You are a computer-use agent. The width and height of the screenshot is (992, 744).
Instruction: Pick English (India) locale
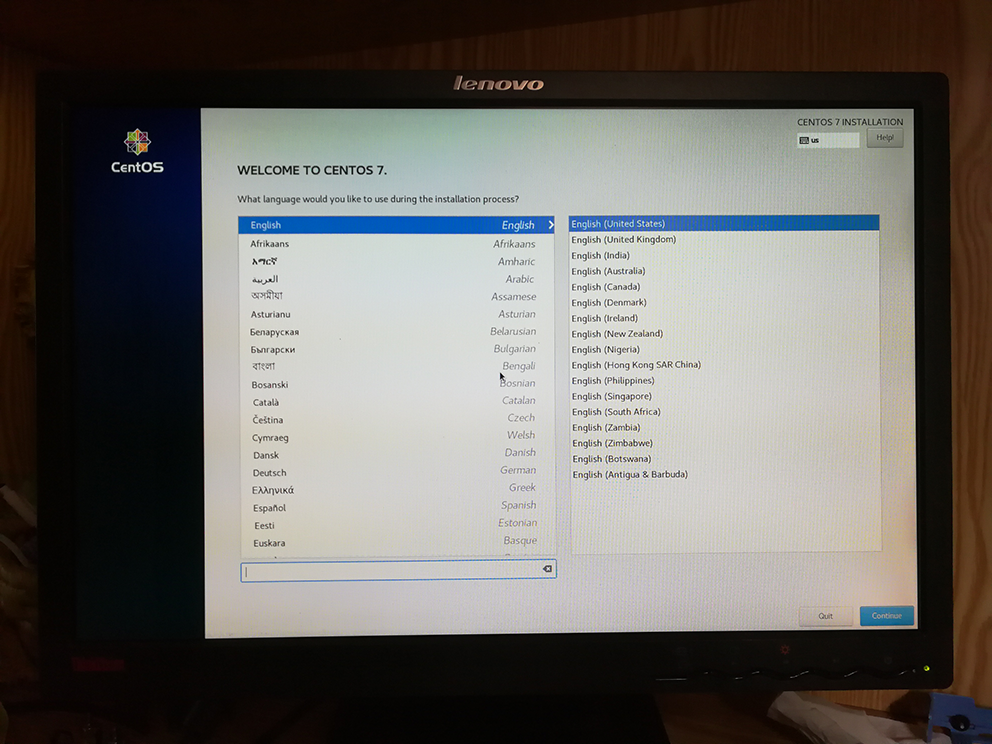click(x=724, y=255)
